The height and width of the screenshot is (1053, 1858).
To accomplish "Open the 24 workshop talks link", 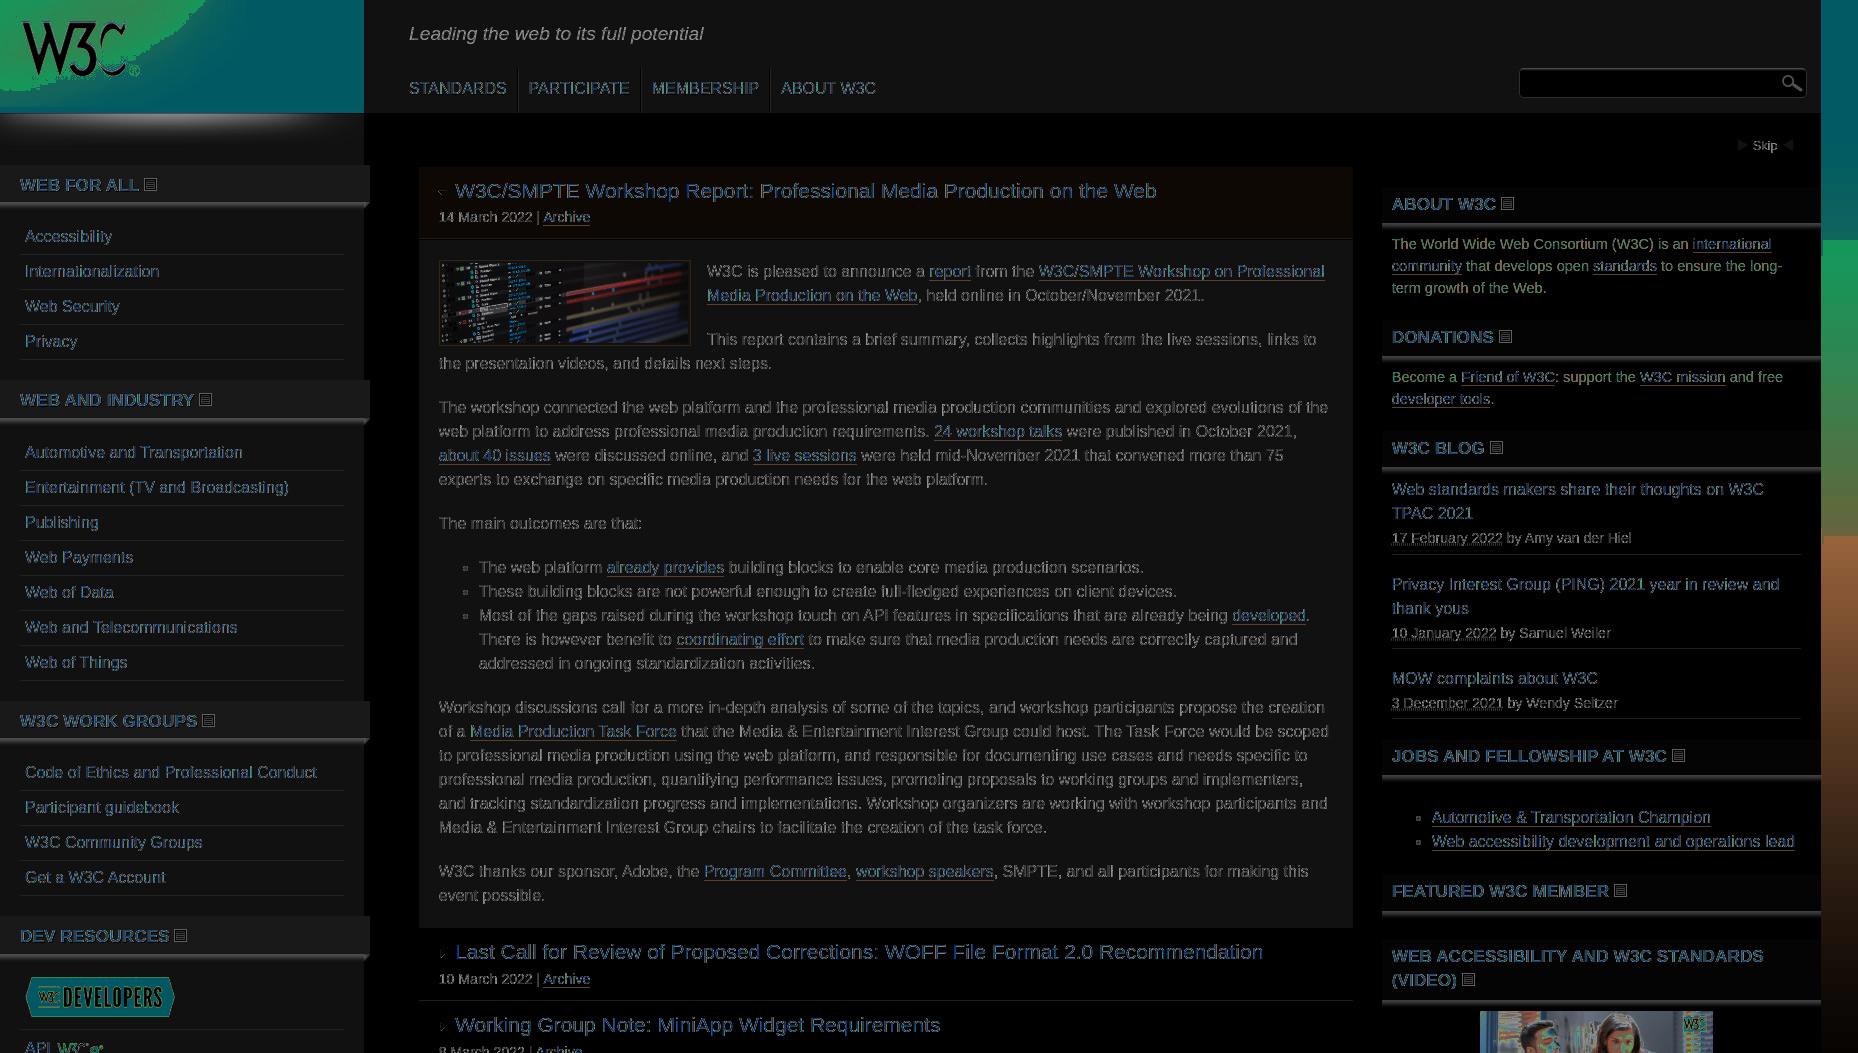I will [x=997, y=431].
